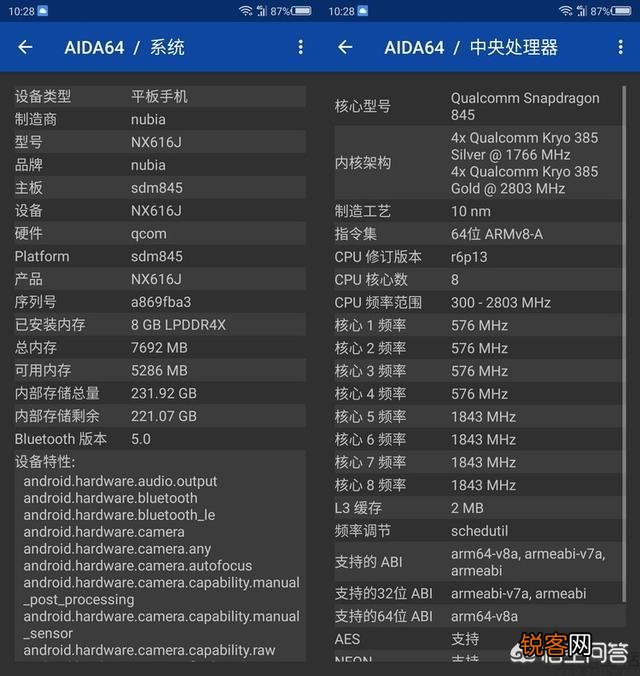
Task: Tap signal strength icon in left status bar
Action: pyautogui.click(x=262, y=11)
